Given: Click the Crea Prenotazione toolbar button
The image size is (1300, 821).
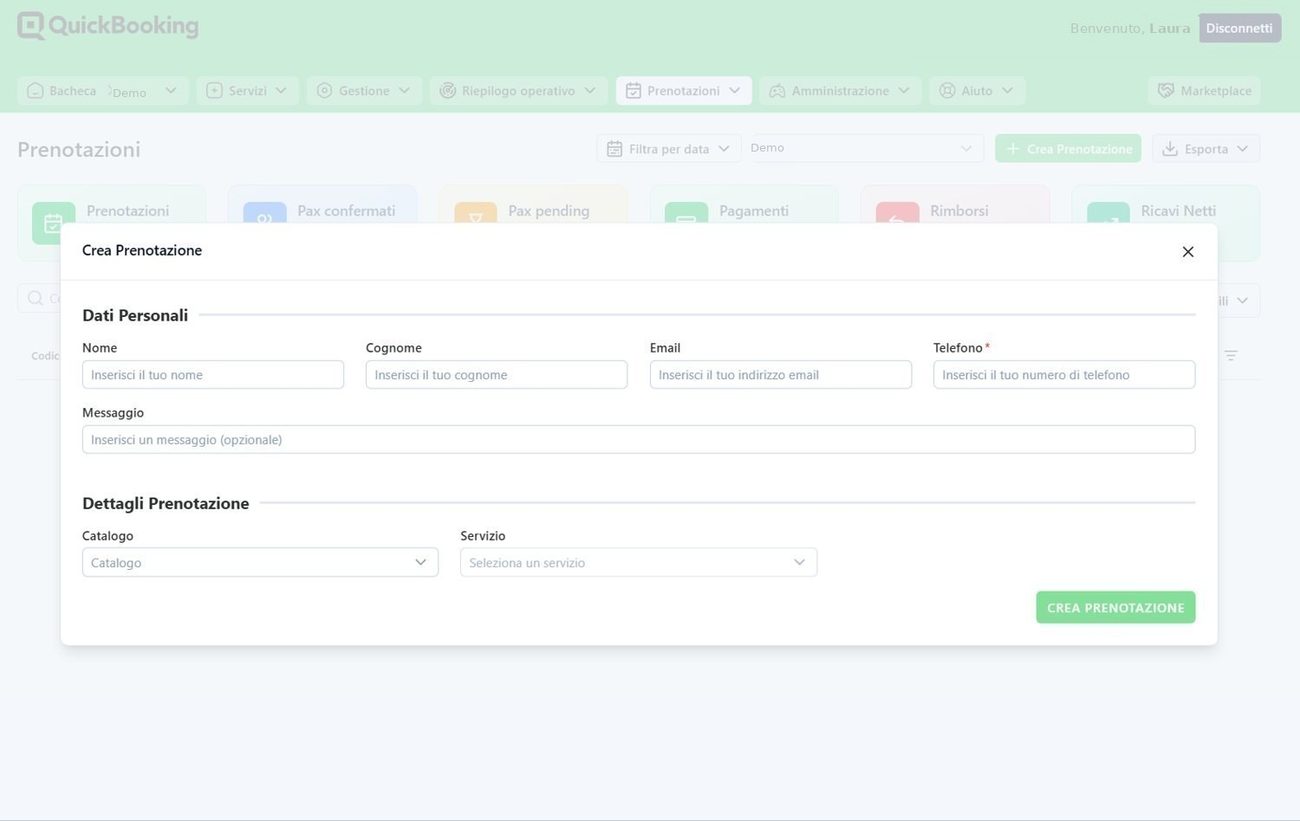Looking at the screenshot, I should (x=1068, y=149).
